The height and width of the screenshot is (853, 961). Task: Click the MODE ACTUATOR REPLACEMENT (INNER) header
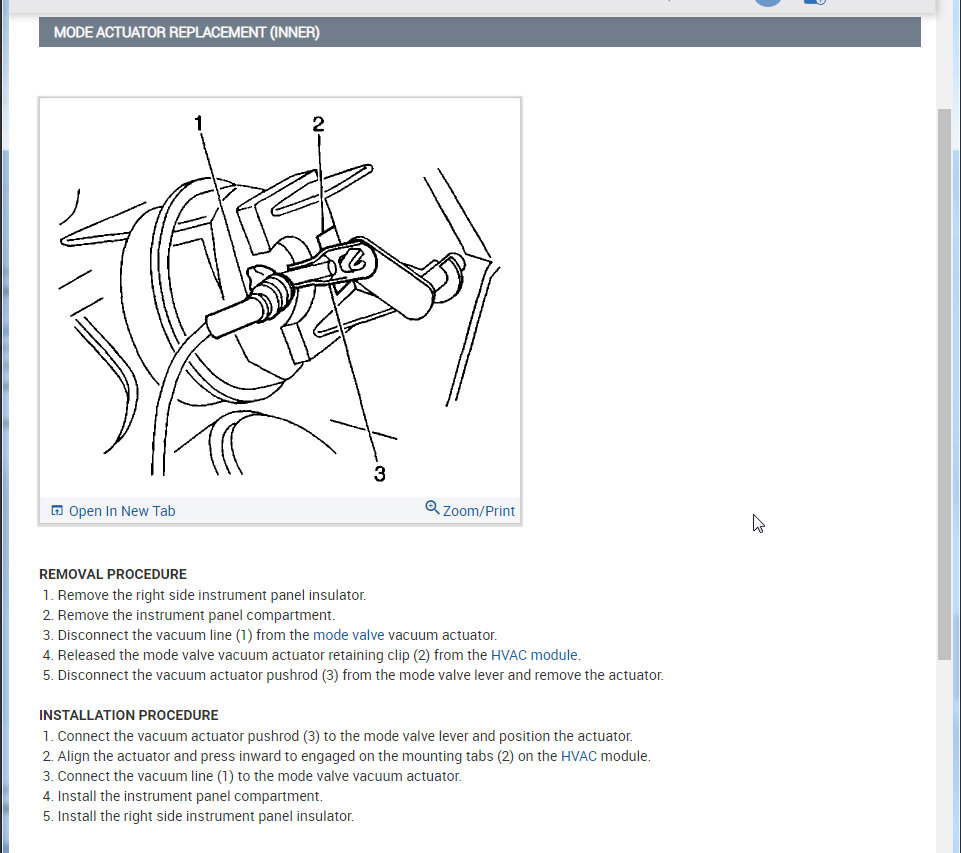coord(479,32)
